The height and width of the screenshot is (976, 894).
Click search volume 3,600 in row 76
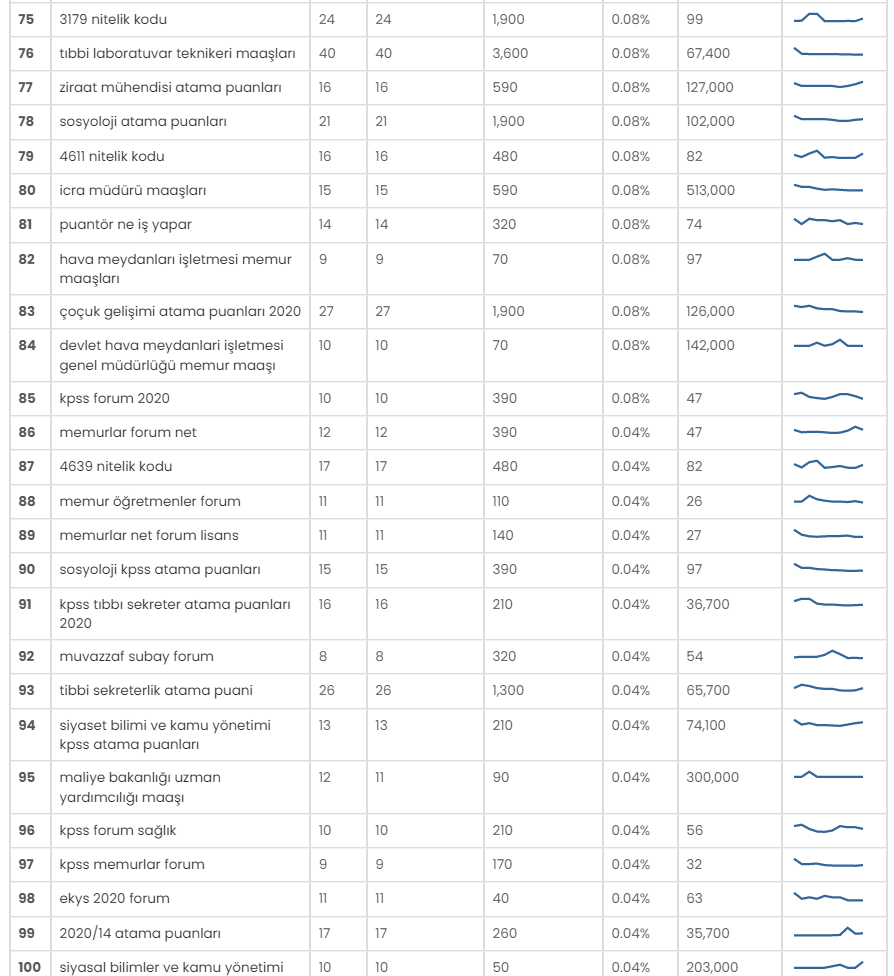coord(510,54)
